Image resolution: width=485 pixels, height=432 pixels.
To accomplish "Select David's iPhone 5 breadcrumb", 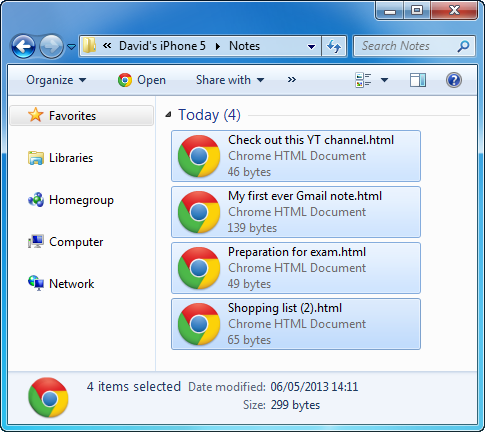I will pyautogui.click(x=162, y=46).
